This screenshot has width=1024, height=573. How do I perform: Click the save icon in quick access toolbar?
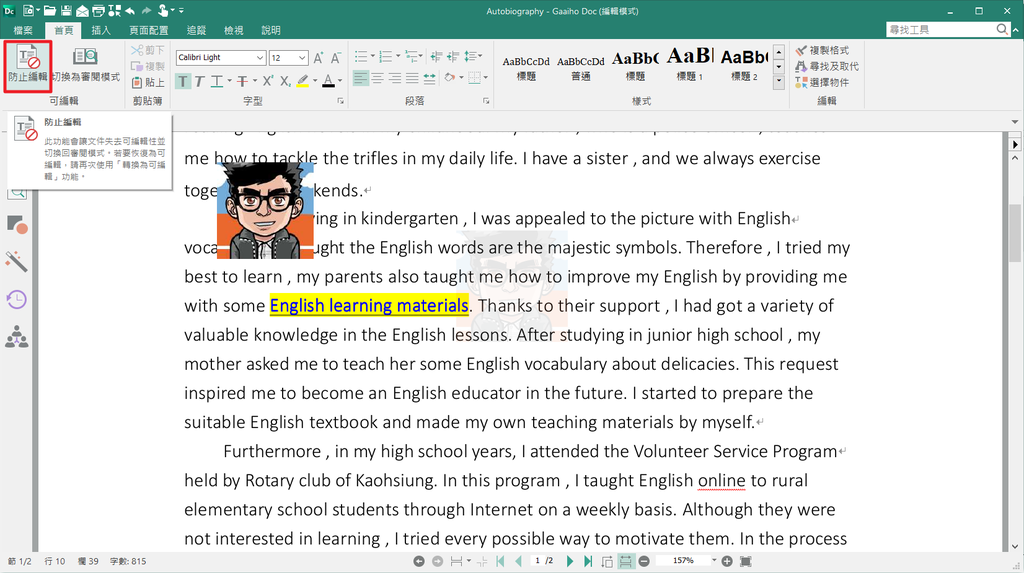pyautogui.click(x=65, y=11)
